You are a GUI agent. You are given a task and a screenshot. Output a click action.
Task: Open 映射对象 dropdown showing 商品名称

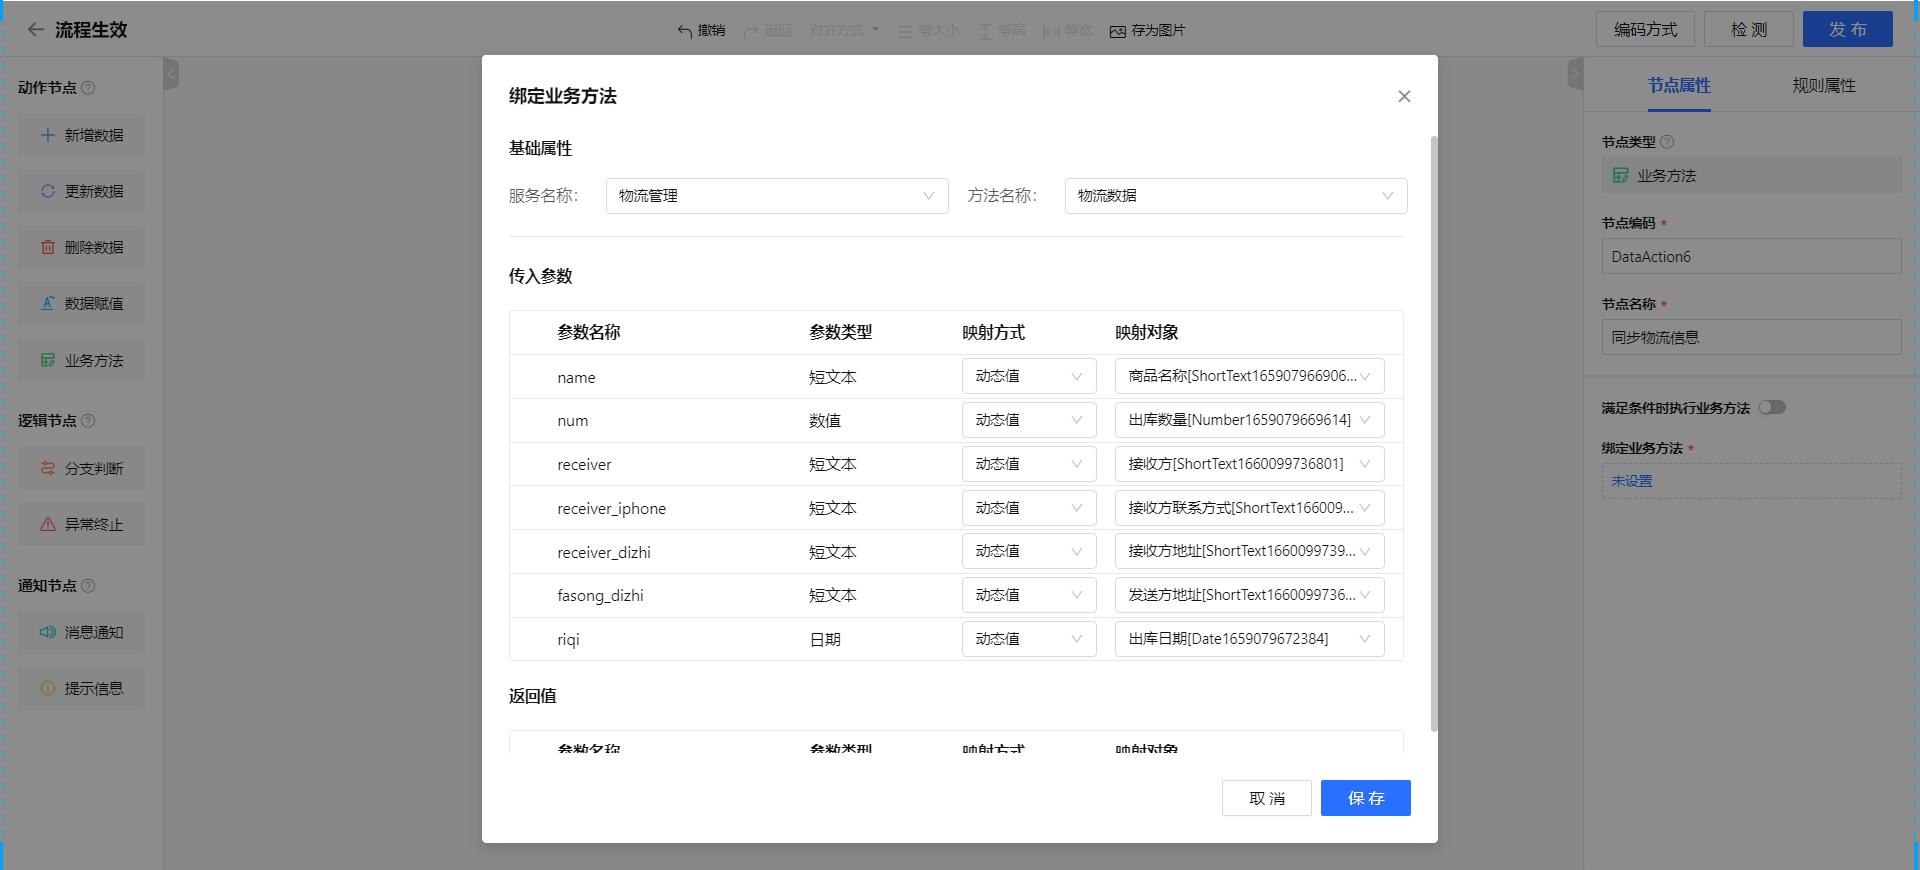[1249, 377]
